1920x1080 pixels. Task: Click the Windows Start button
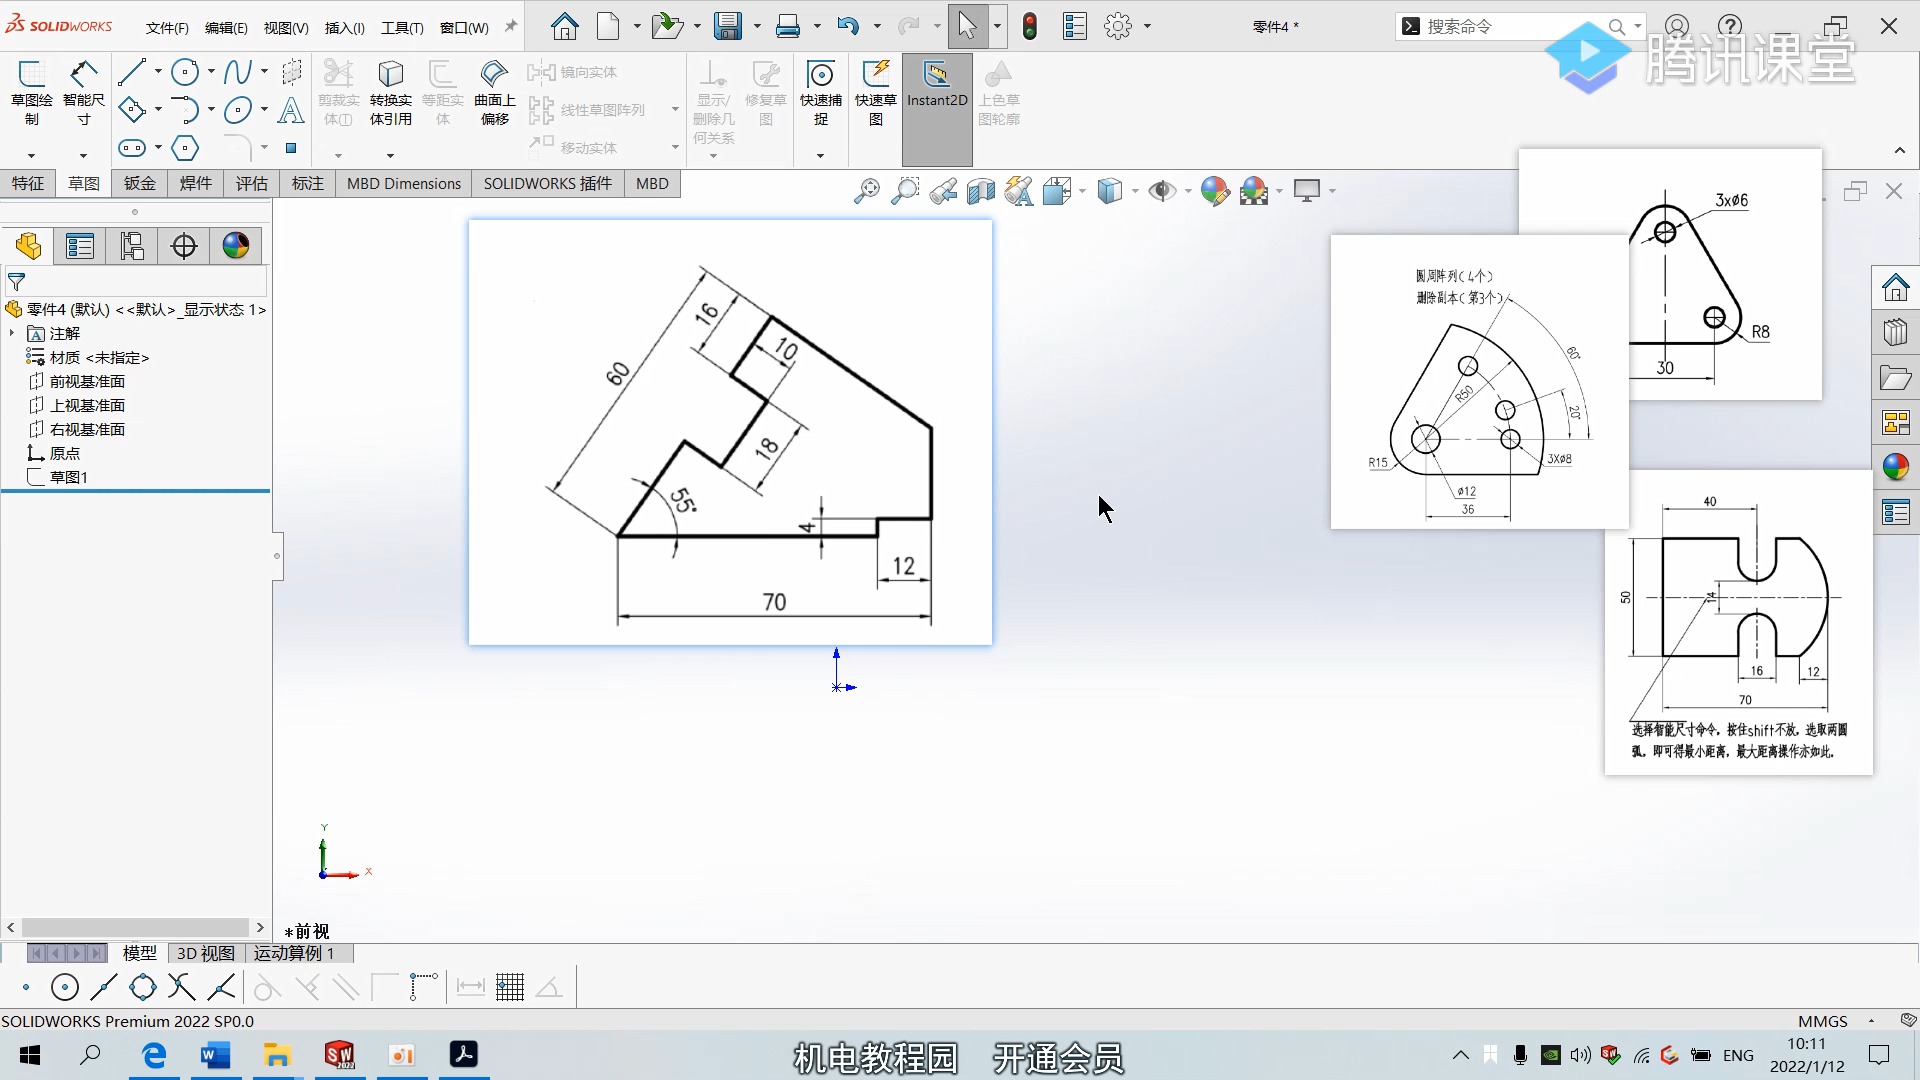click(30, 1055)
